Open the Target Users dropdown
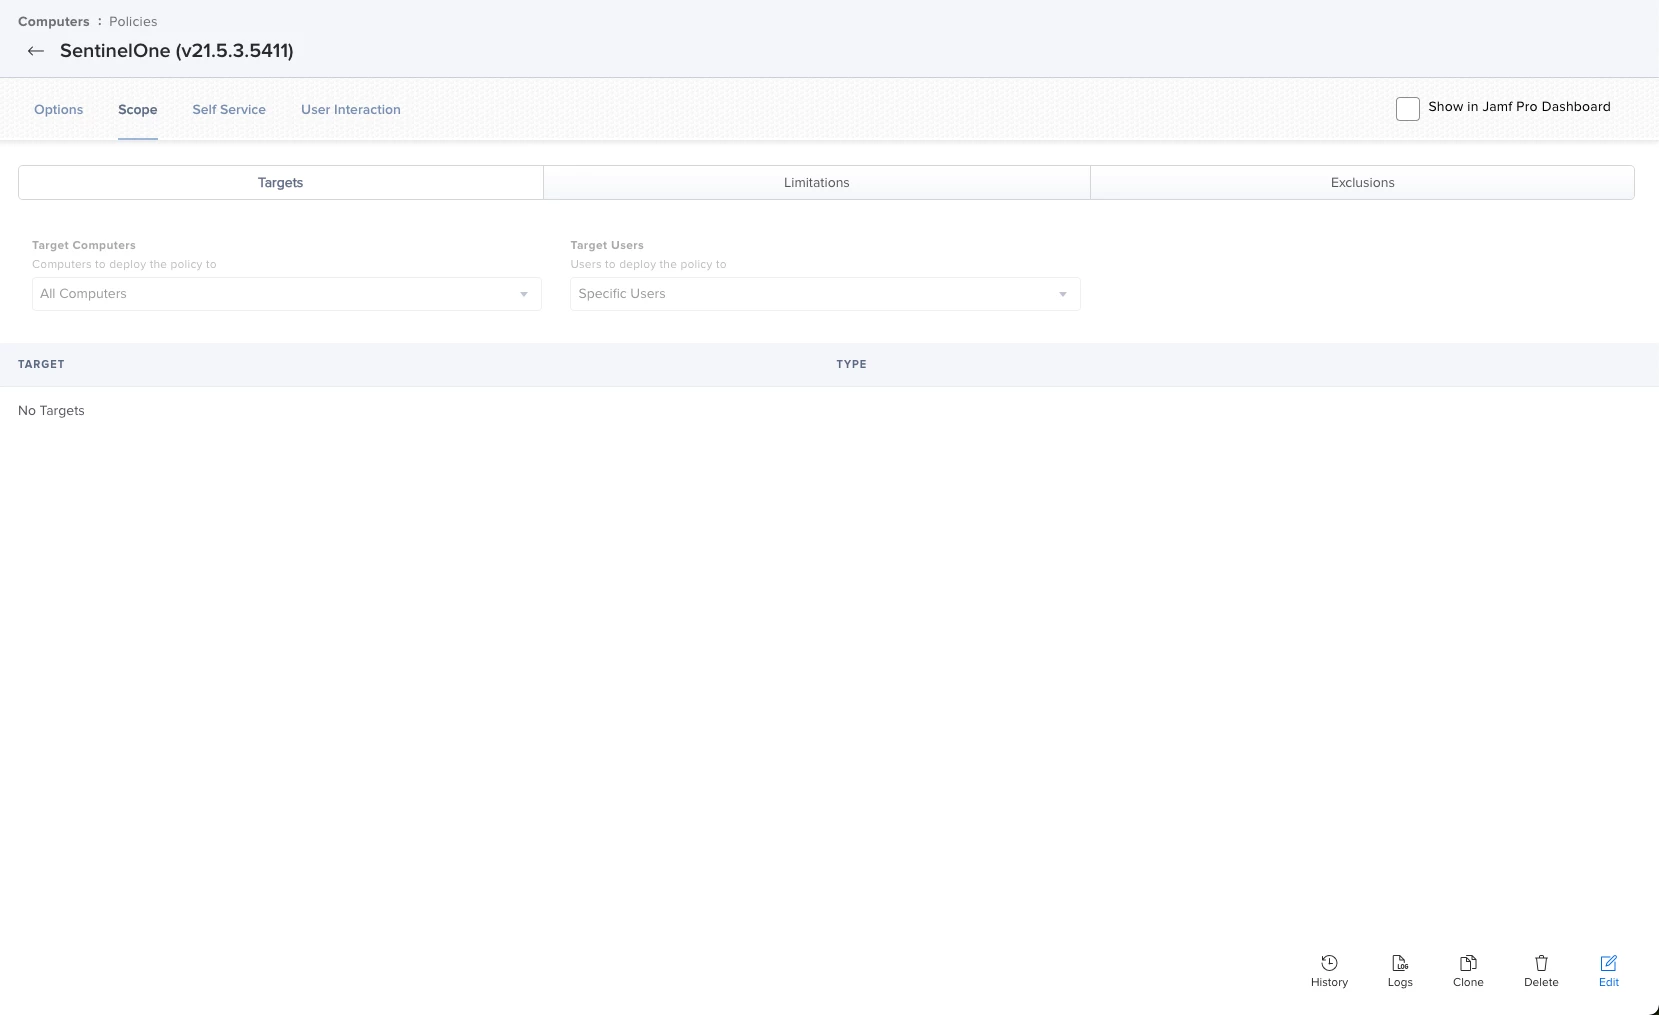This screenshot has height=1015, width=1659. click(825, 294)
